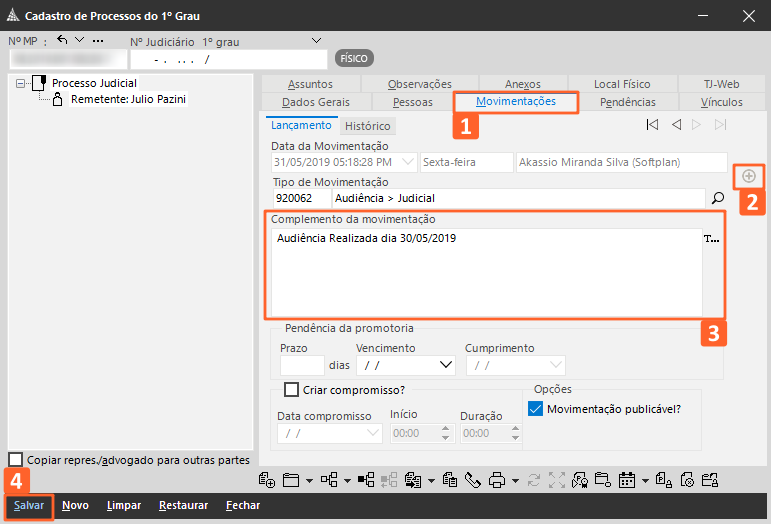Select Remetente: Julio Pazini in tree
771x524 pixels.
coord(128,99)
